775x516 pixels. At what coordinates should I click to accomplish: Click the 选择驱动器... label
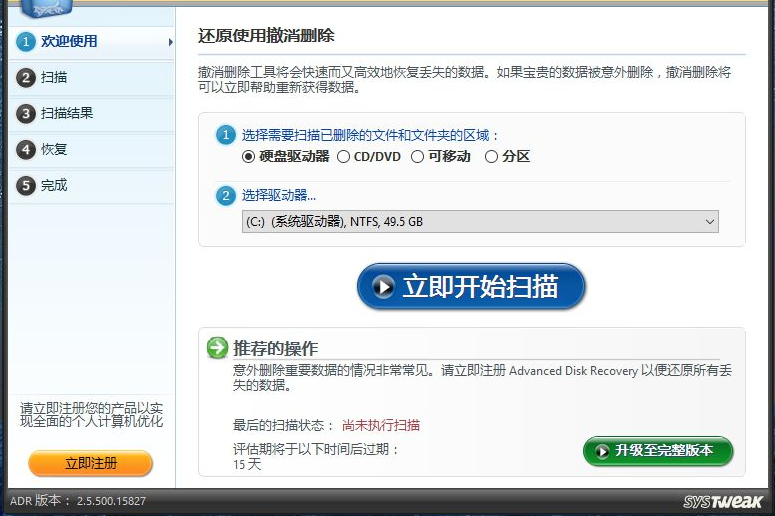coord(279,195)
